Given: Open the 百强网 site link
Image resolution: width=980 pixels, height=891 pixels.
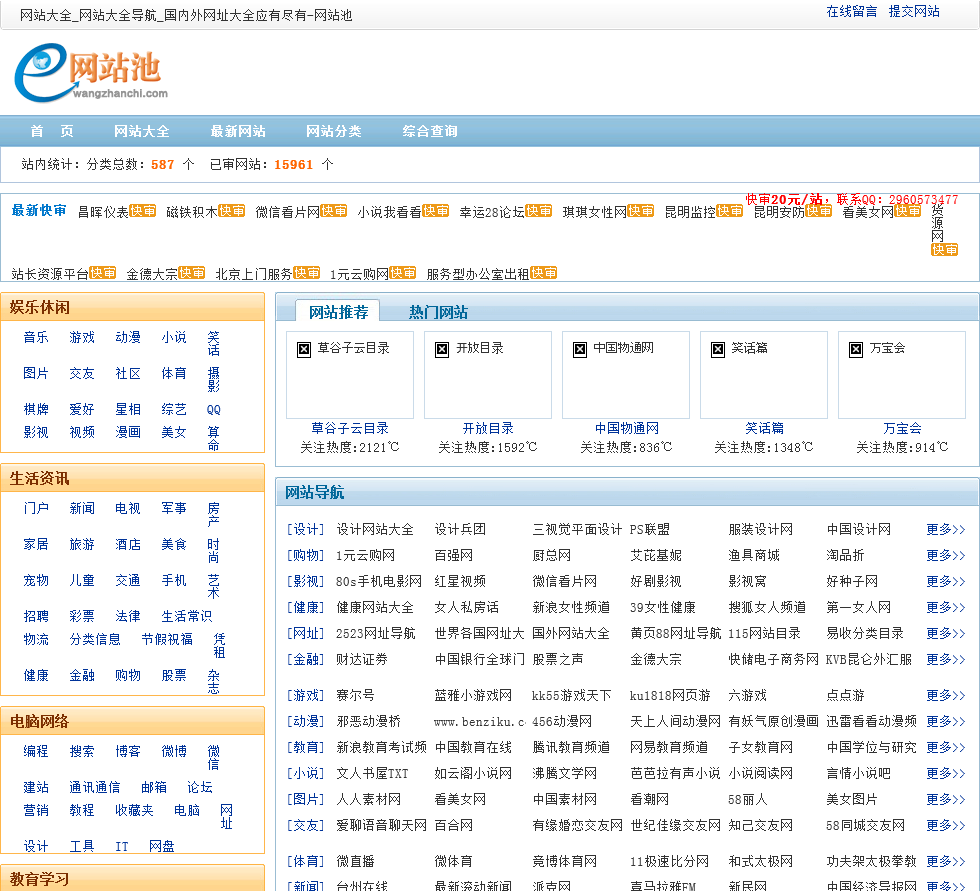Looking at the screenshot, I should coord(454,555).
